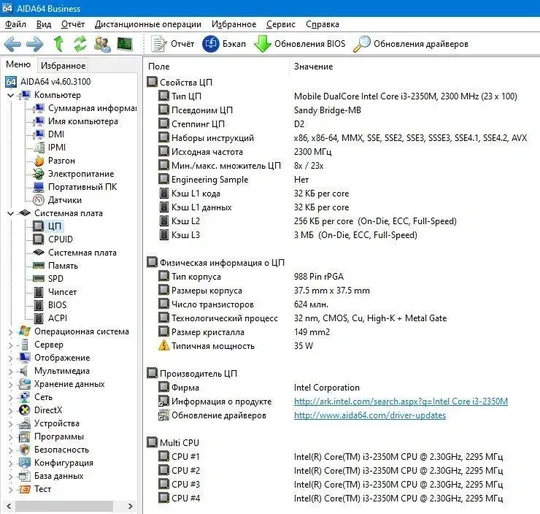Click the База данных icon
This screenshot has width=540, height=514.
coord(25,476)
